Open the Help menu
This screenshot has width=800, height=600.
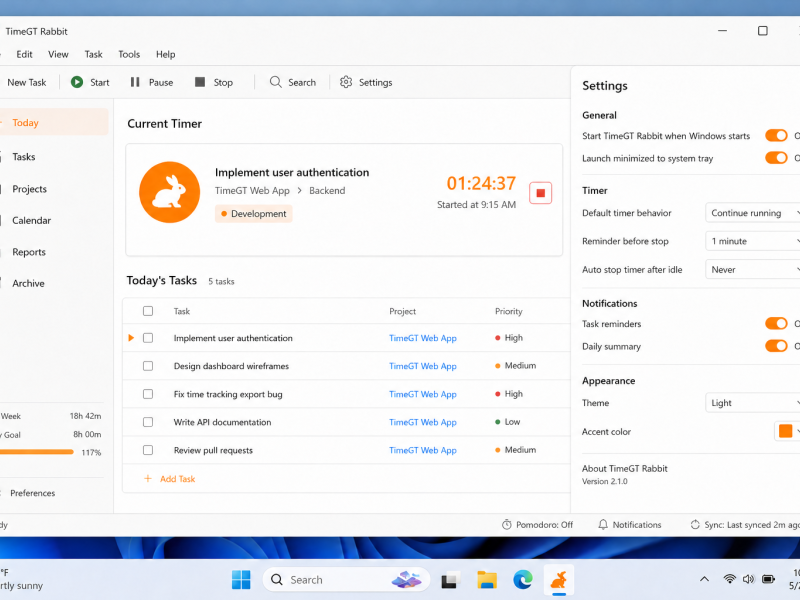(165, 54)
